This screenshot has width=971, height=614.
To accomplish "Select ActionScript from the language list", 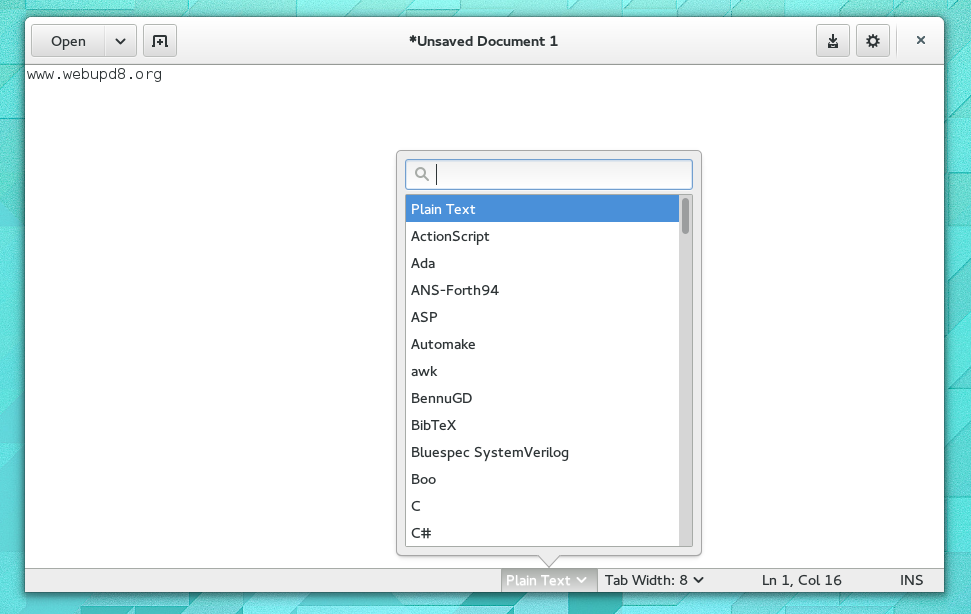I will click(450, 236).
